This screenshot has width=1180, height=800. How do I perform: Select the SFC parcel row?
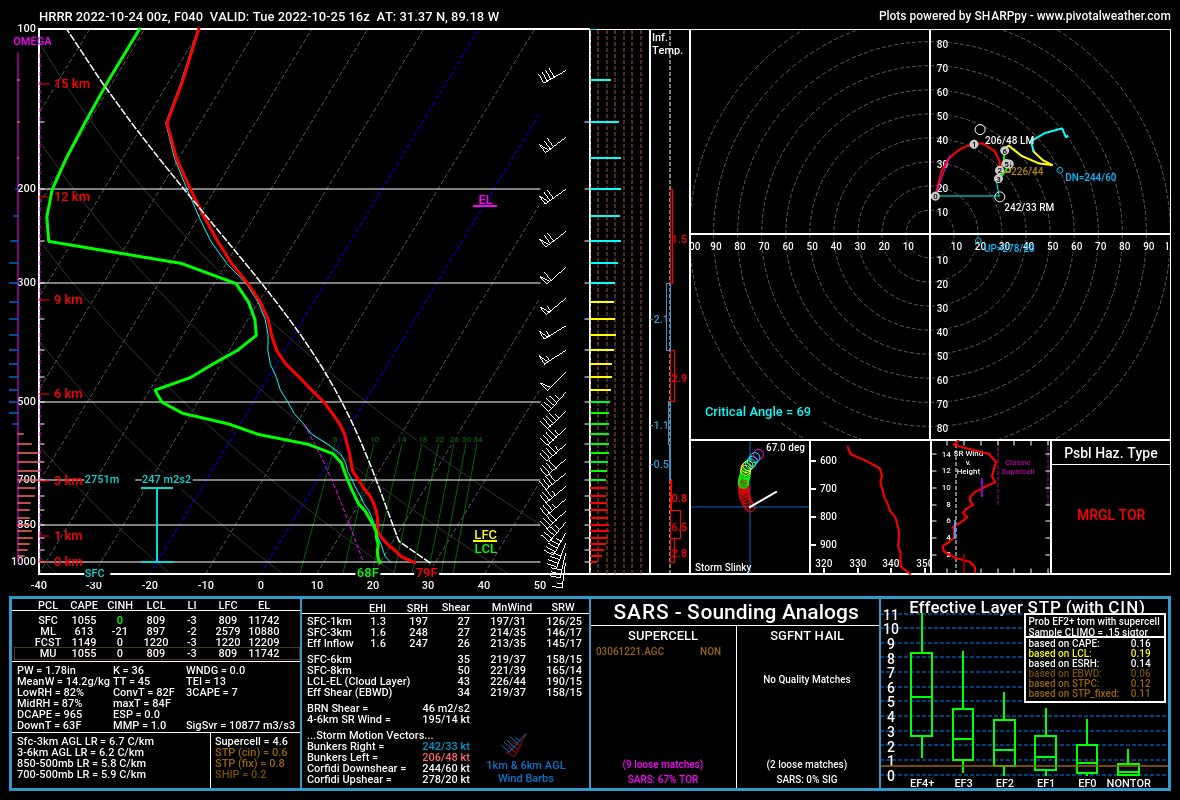pyautogui.click(x=157, y=621)
